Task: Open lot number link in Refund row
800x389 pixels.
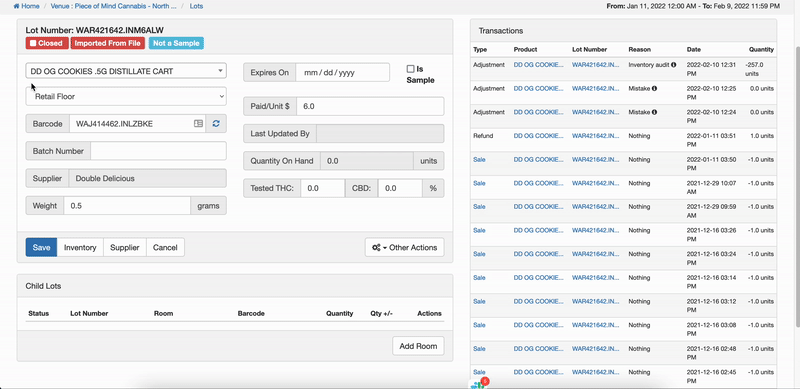Action: click(596, 136)
